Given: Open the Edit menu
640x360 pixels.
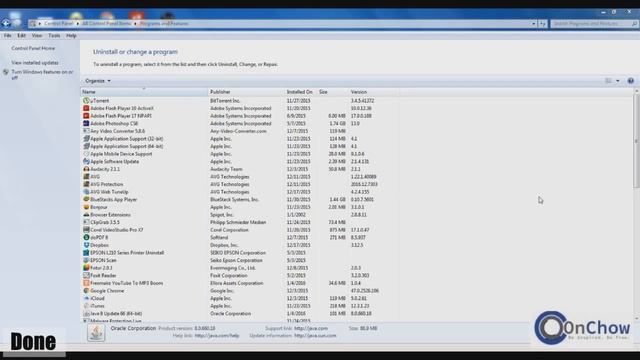Looking at the screenshot, I should [21, 36].
